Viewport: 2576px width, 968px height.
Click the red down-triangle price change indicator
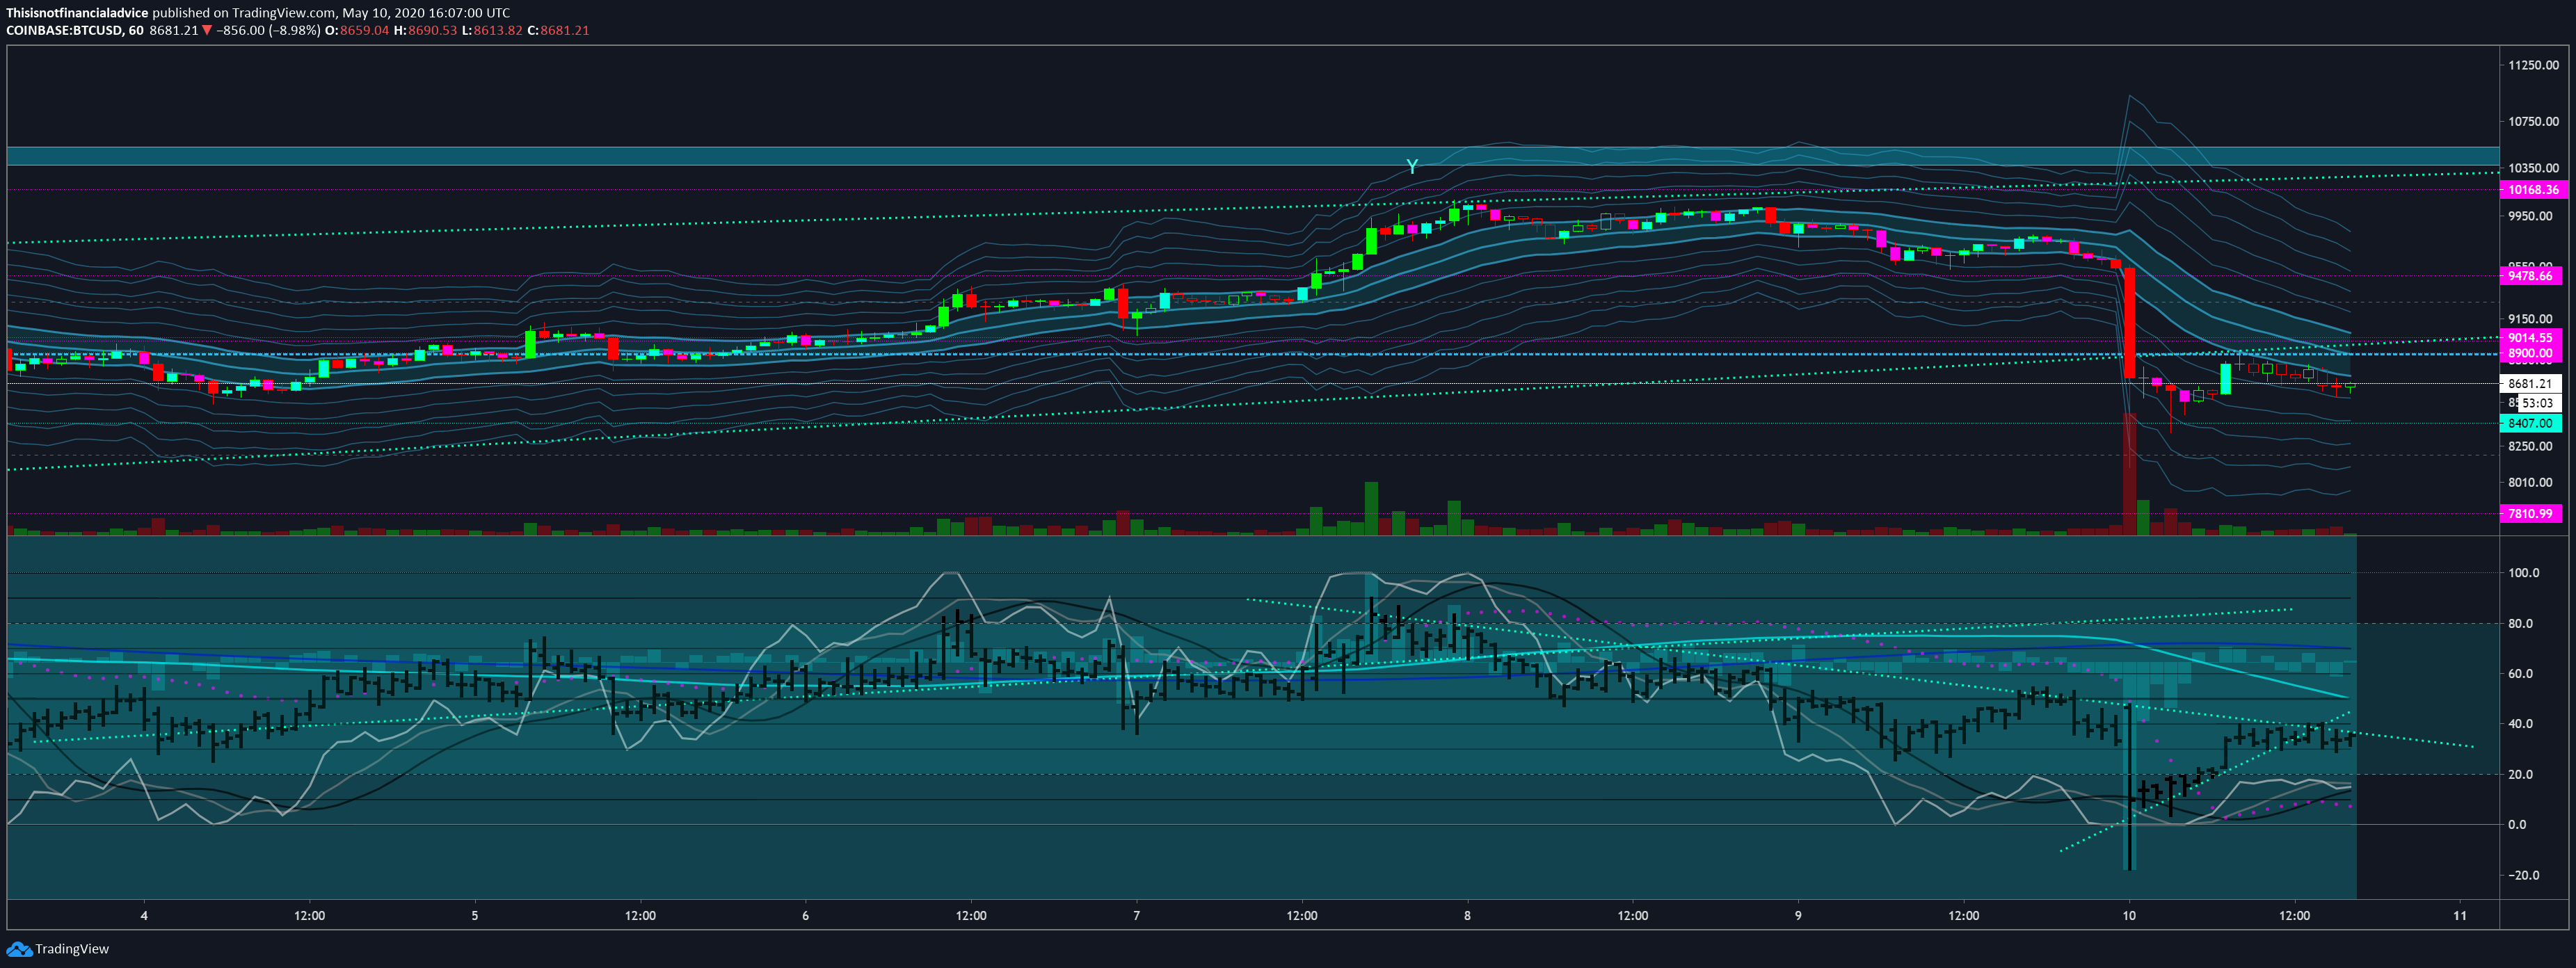[207, 31]
